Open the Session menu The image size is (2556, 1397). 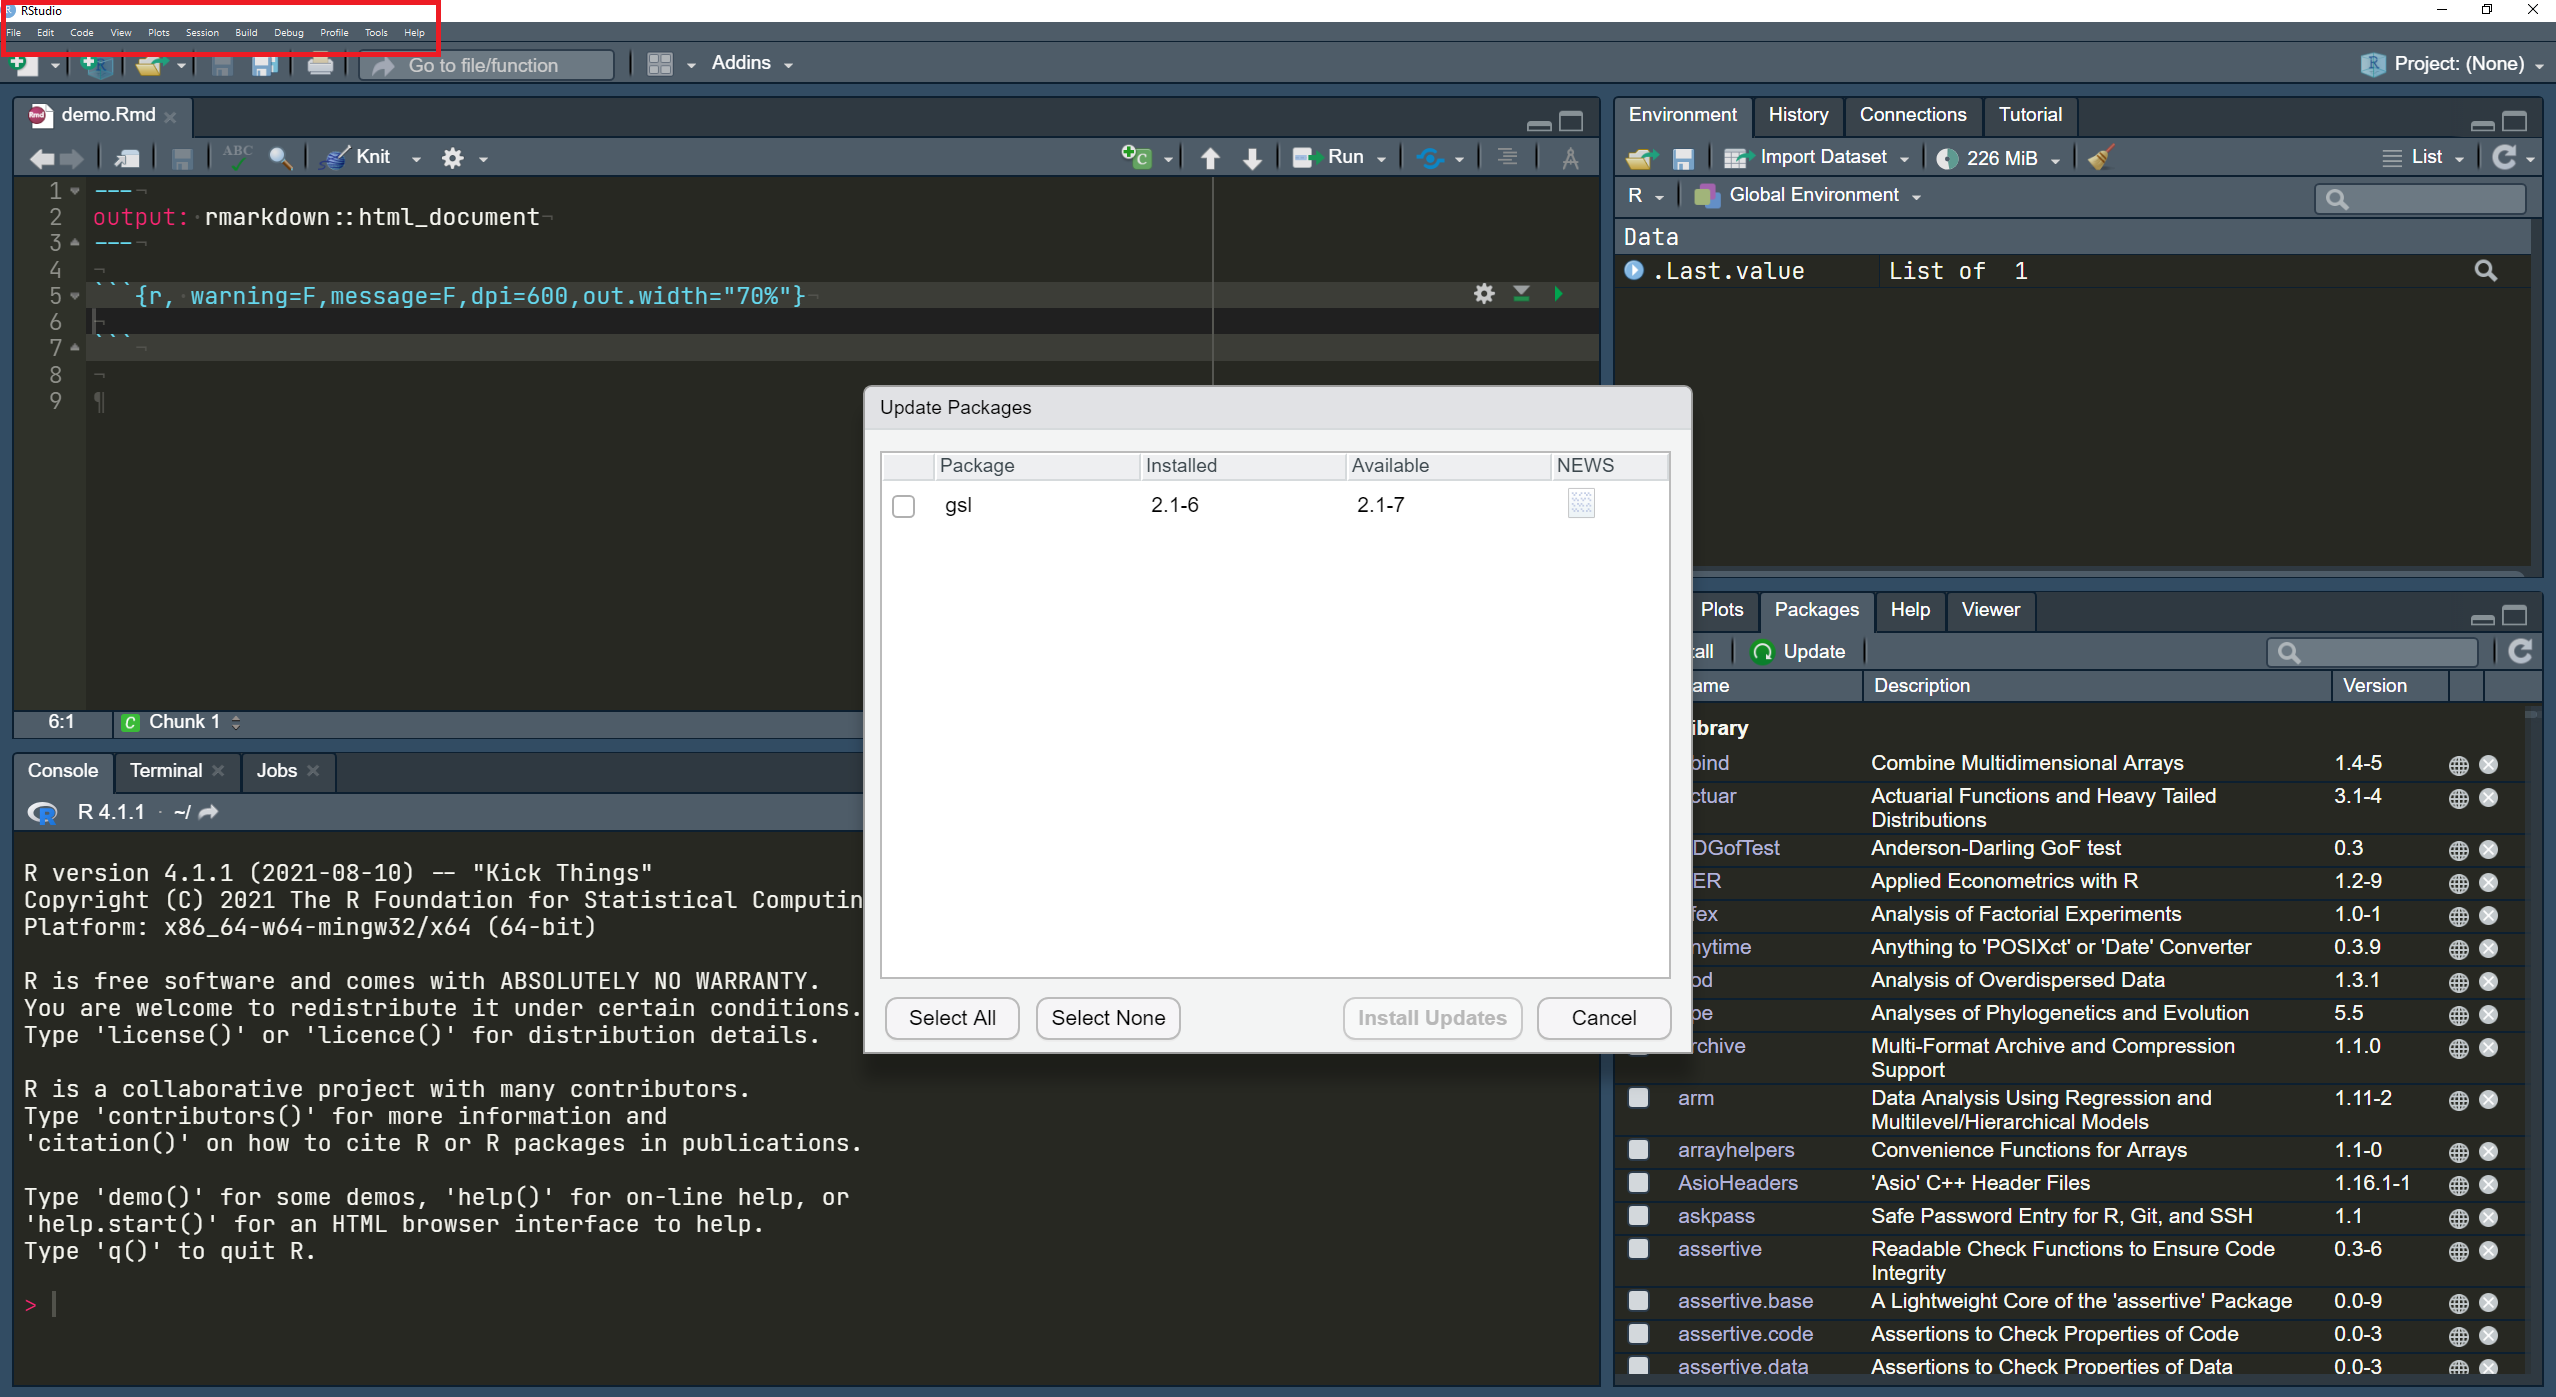tap(201, 33)
